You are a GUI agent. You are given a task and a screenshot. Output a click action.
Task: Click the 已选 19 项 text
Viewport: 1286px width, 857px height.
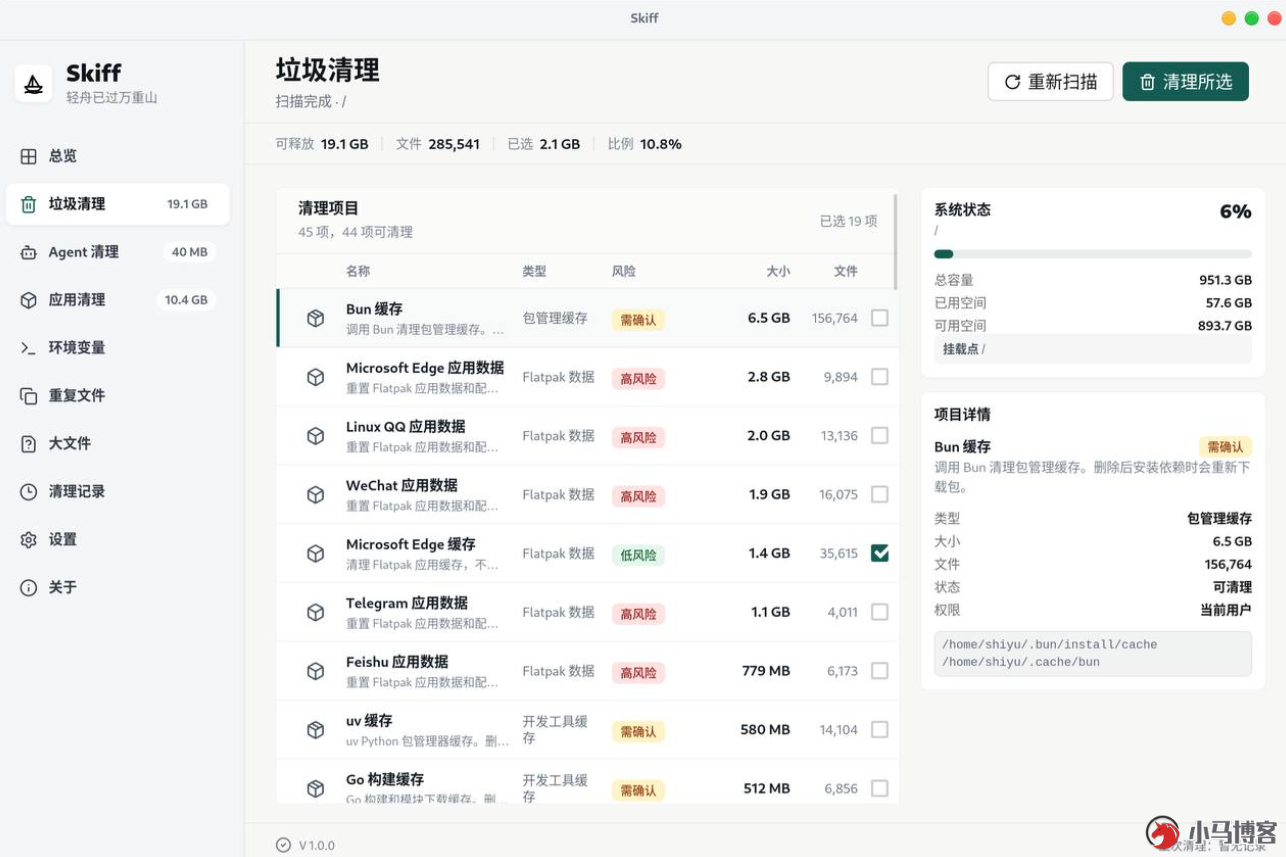coord(848,221)
